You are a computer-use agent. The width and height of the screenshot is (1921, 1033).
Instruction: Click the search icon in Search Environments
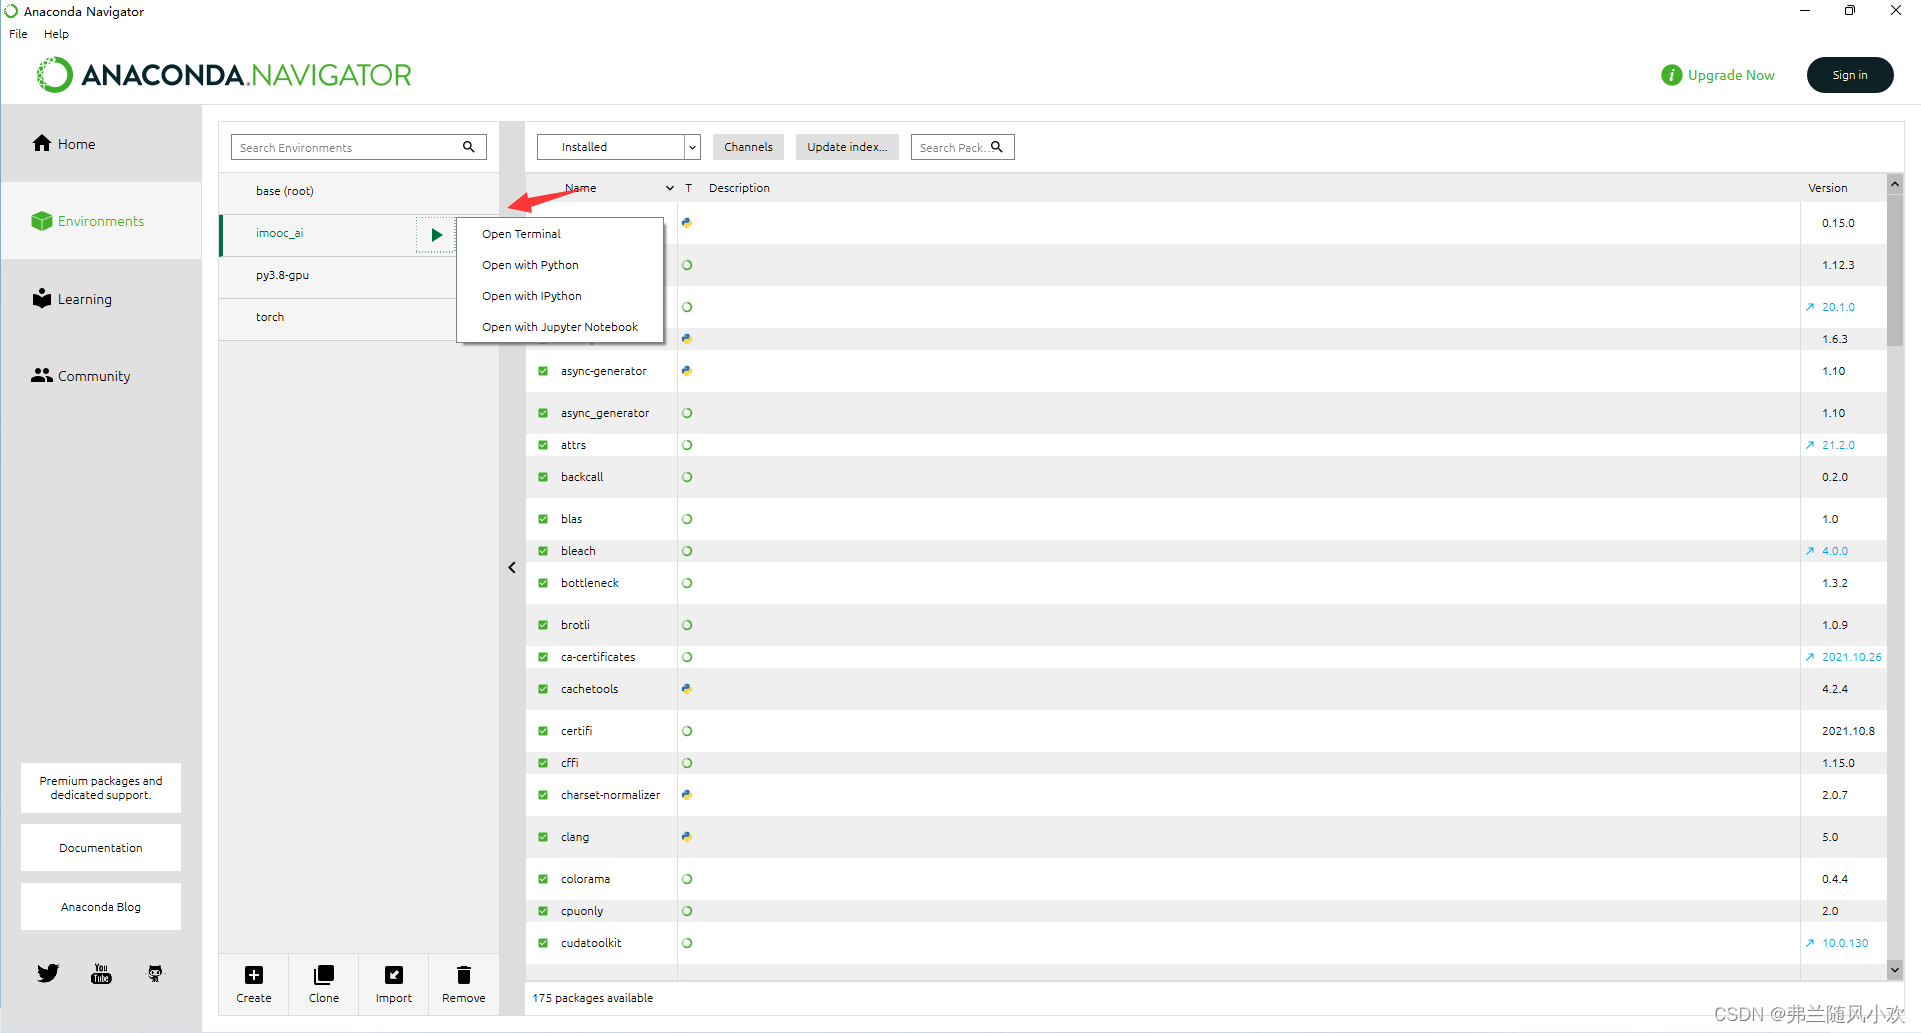coord(468,147)
